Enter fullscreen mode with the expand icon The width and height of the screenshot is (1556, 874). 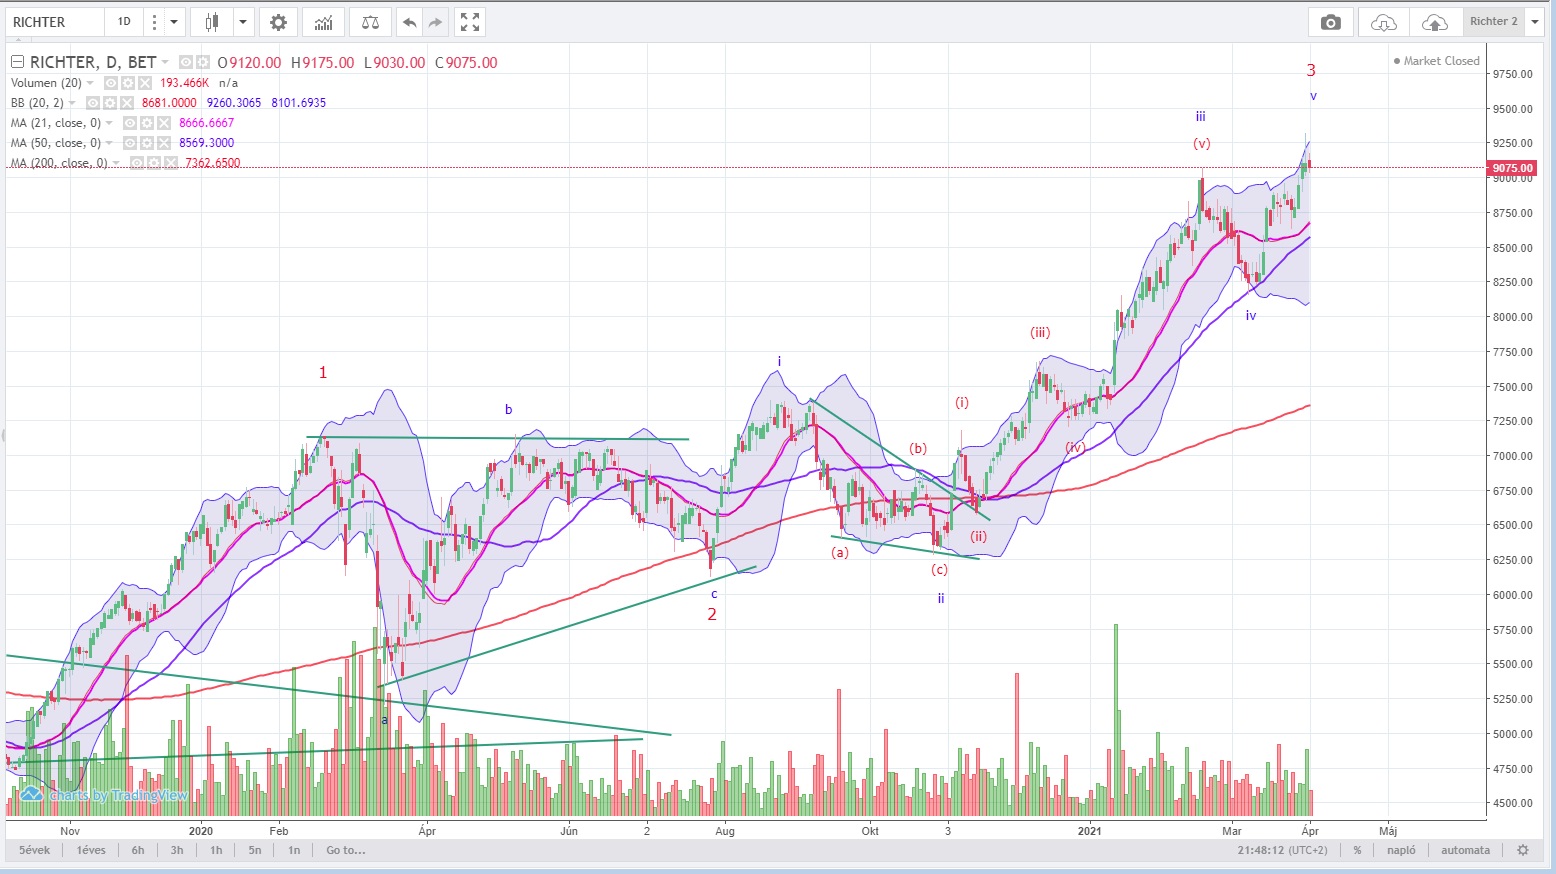tap(470, 22)
